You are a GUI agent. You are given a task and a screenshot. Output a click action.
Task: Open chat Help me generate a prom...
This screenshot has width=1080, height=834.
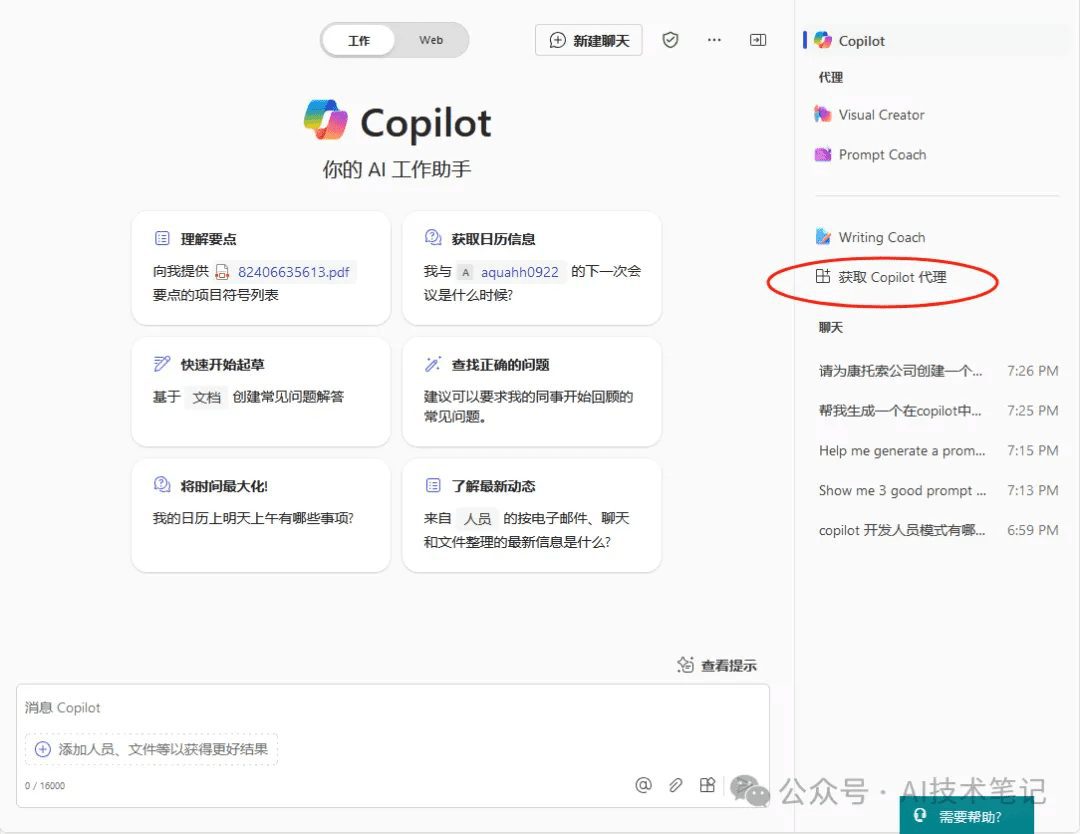[938, 451]
